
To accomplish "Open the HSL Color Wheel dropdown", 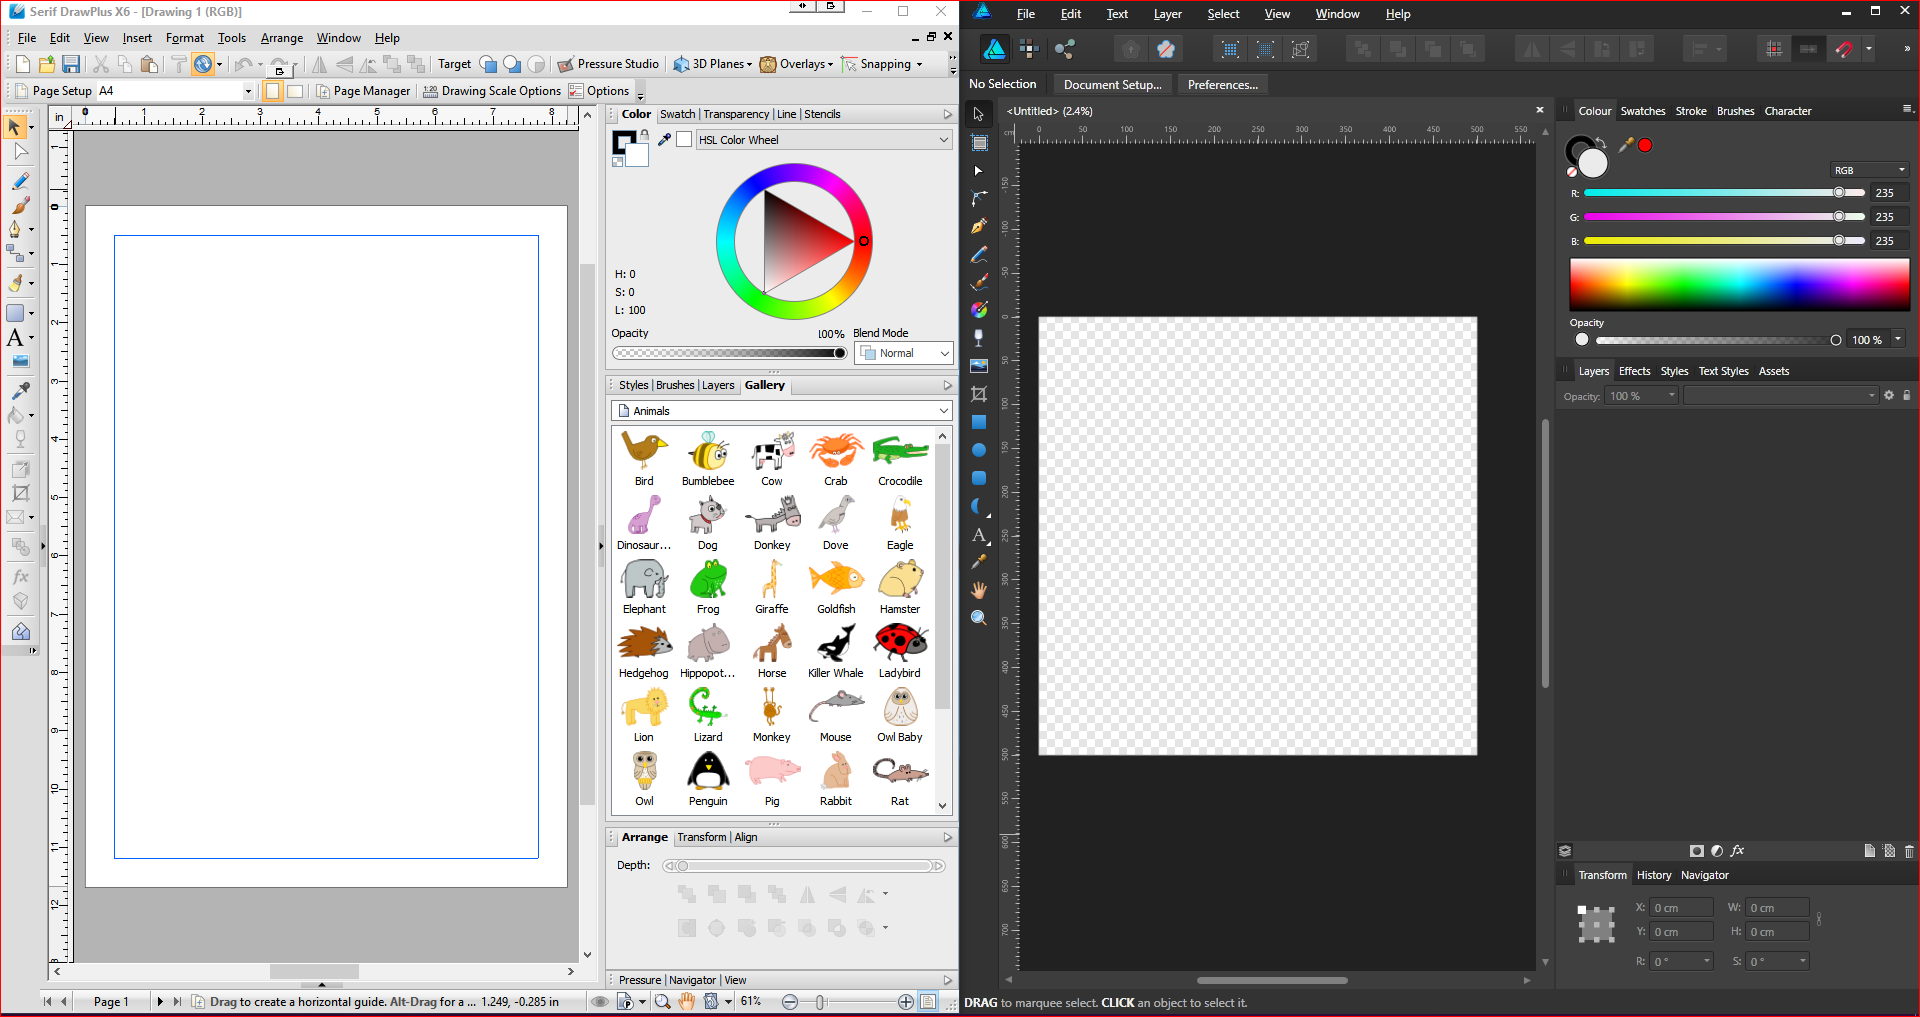I will 823,139.
